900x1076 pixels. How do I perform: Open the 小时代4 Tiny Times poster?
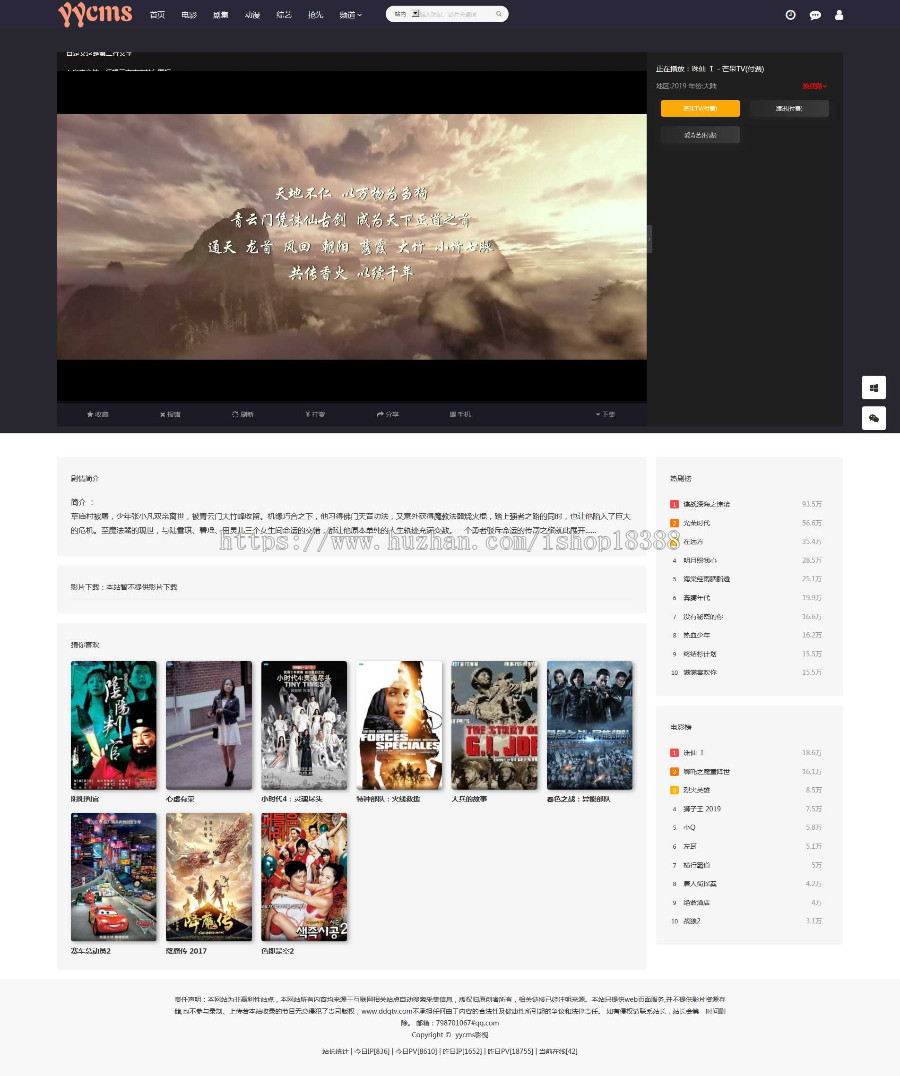point(304,725)
